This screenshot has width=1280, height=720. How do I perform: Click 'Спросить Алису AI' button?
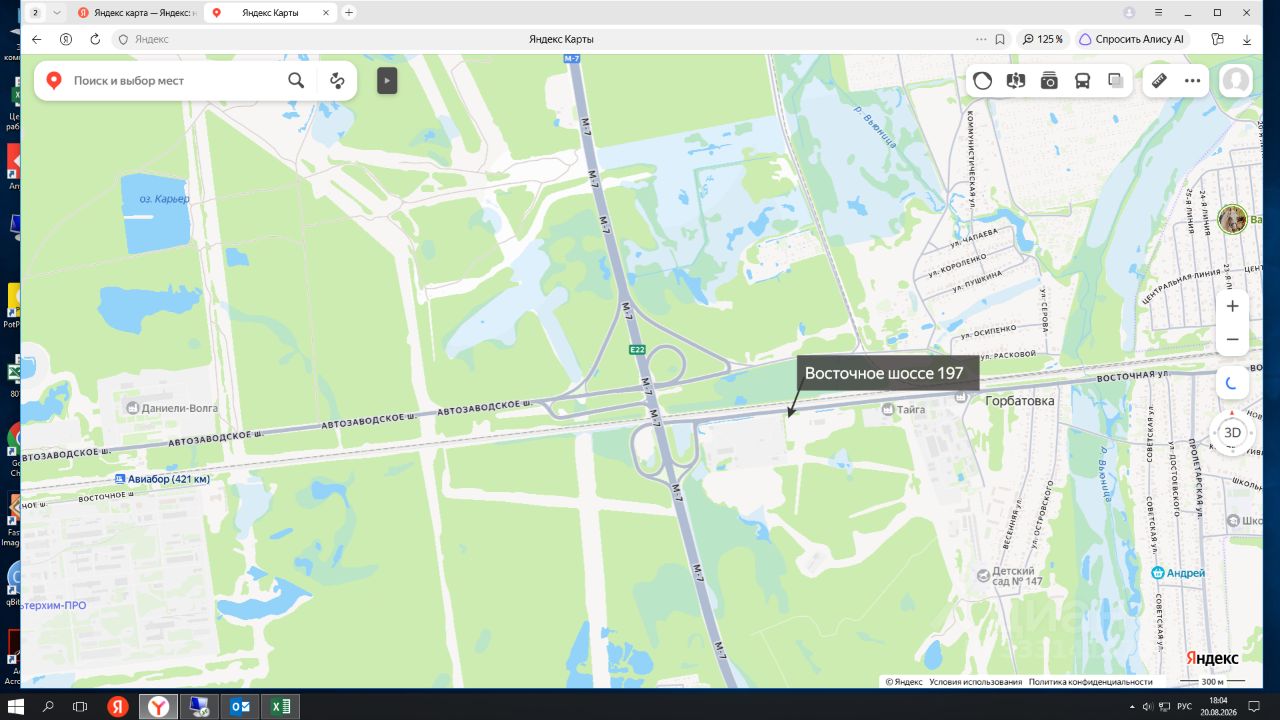click(x=1132, y=39)
